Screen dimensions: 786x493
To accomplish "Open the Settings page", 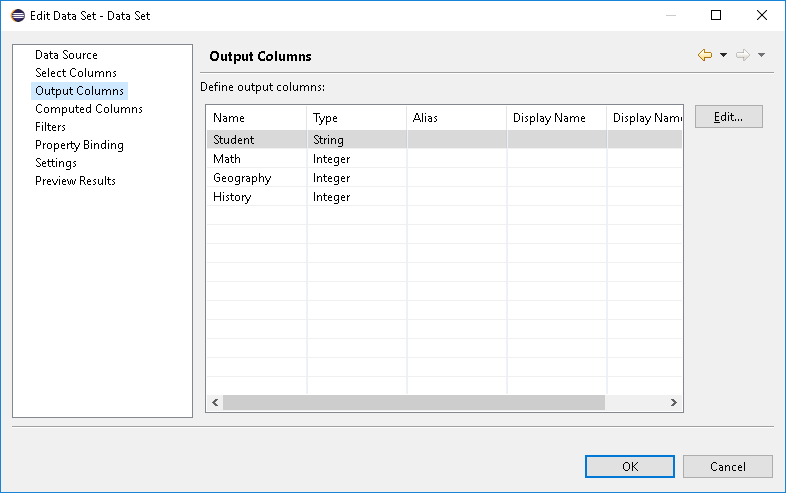I will click(56, 163).
